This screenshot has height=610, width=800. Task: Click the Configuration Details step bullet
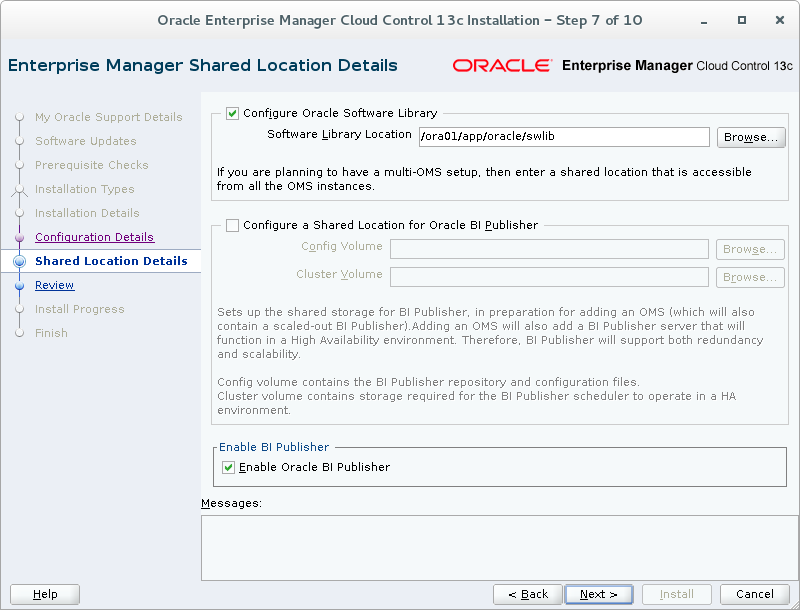point(19,237)
